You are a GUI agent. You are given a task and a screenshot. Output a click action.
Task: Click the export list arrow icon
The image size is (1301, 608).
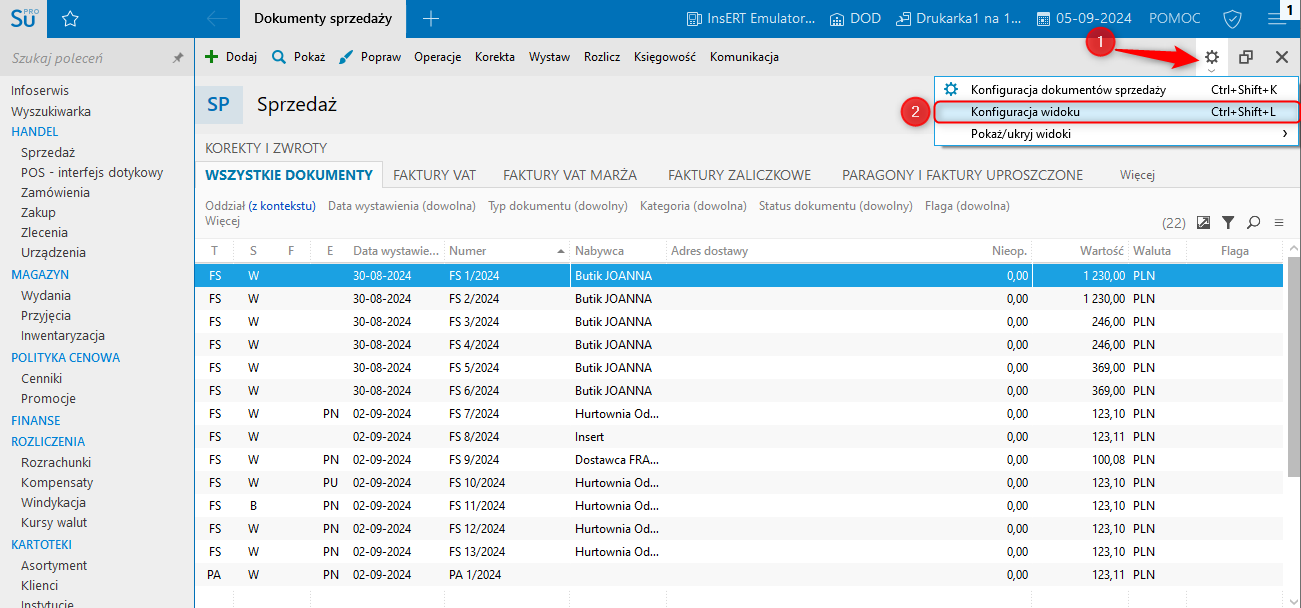pos(1203,222)
